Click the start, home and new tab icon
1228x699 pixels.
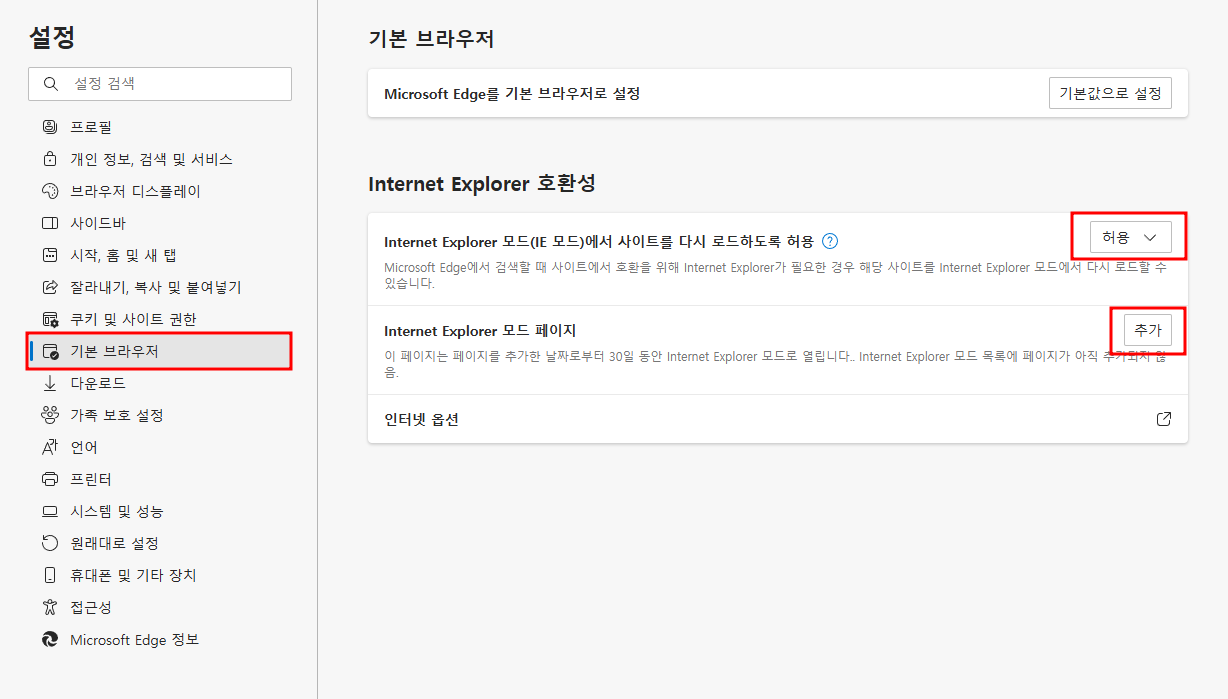(x=50, y=255)
